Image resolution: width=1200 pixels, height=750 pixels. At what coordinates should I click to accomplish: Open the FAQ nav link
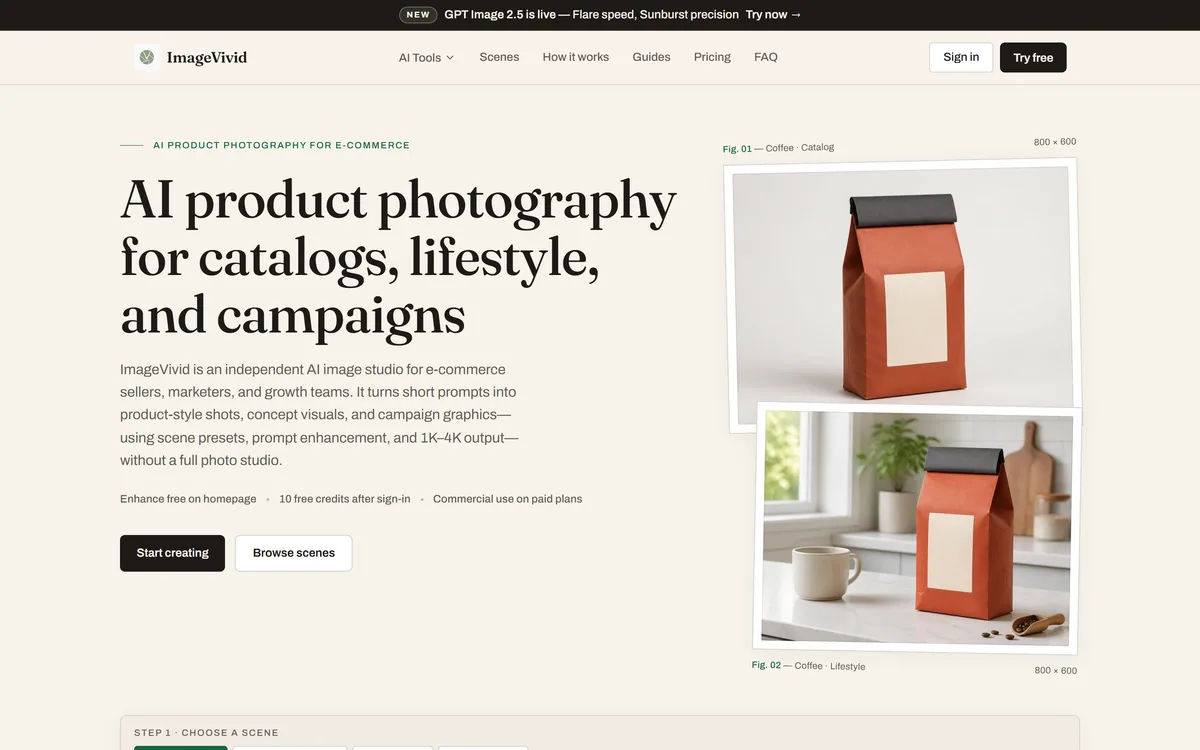coord(766,57)
